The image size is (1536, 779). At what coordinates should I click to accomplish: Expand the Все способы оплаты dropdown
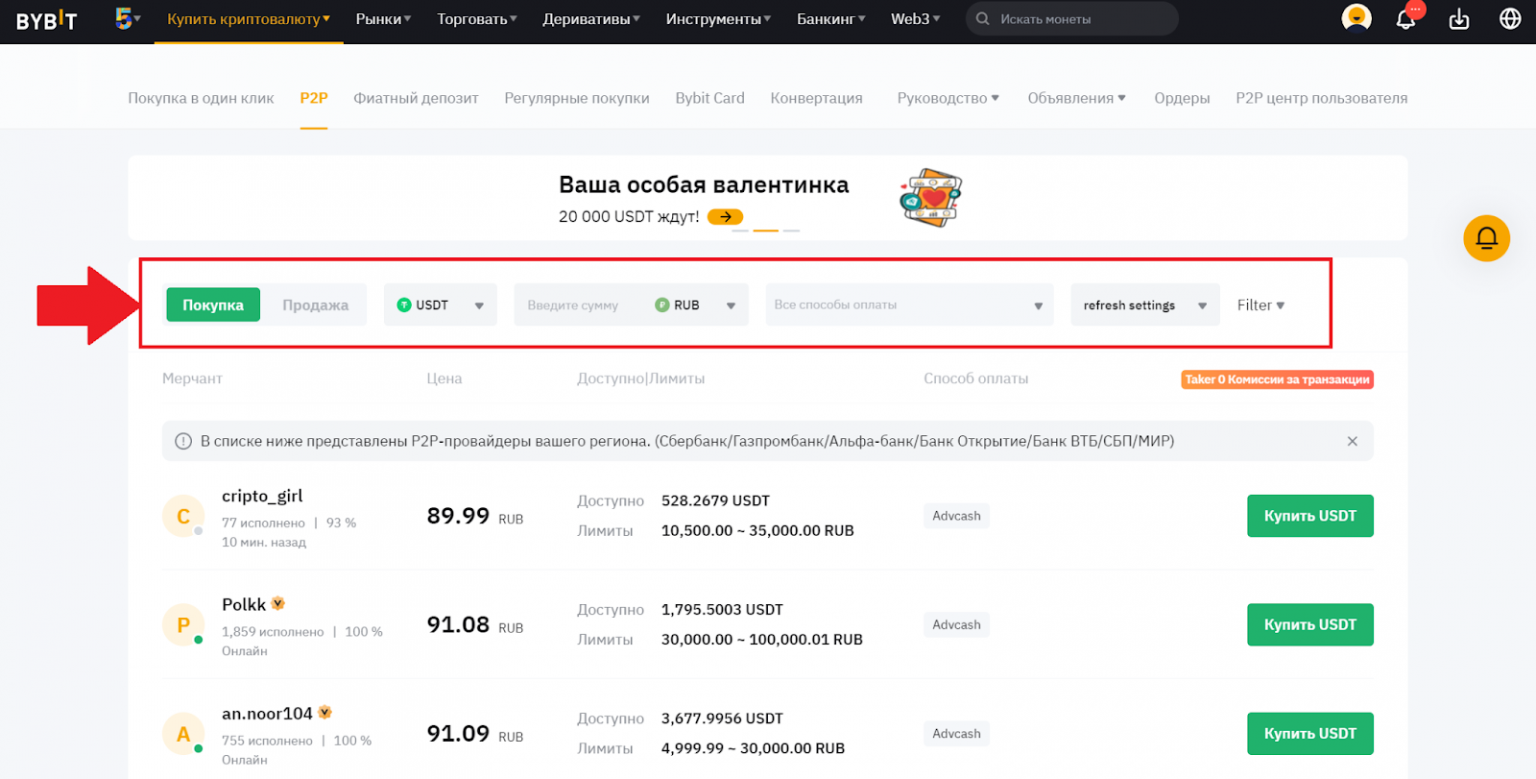coord(909,305)
